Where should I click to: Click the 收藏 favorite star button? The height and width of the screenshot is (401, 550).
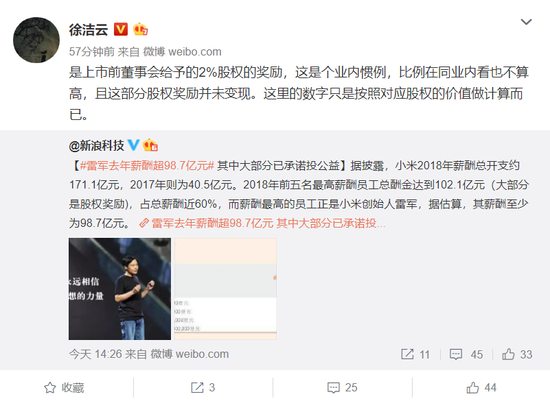[64, 388]
